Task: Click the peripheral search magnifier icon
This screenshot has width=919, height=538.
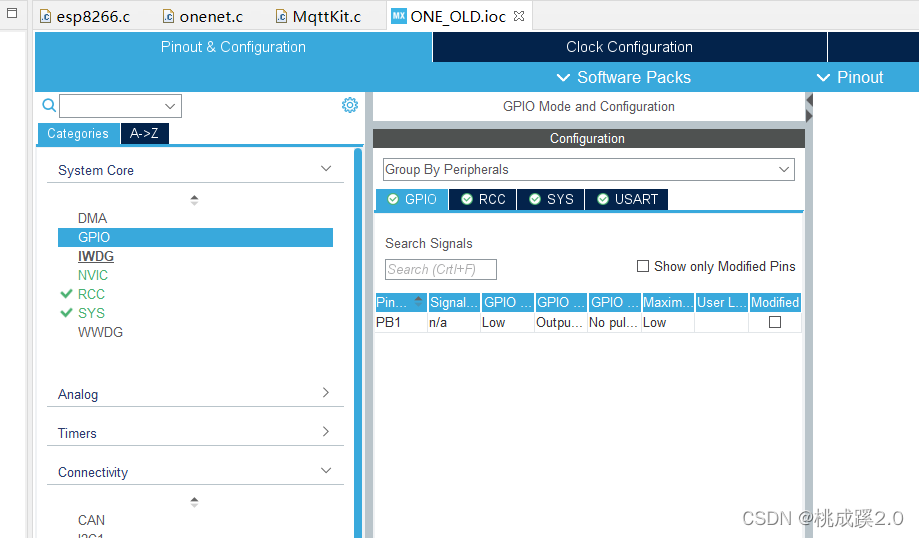Action: [49, 105]
